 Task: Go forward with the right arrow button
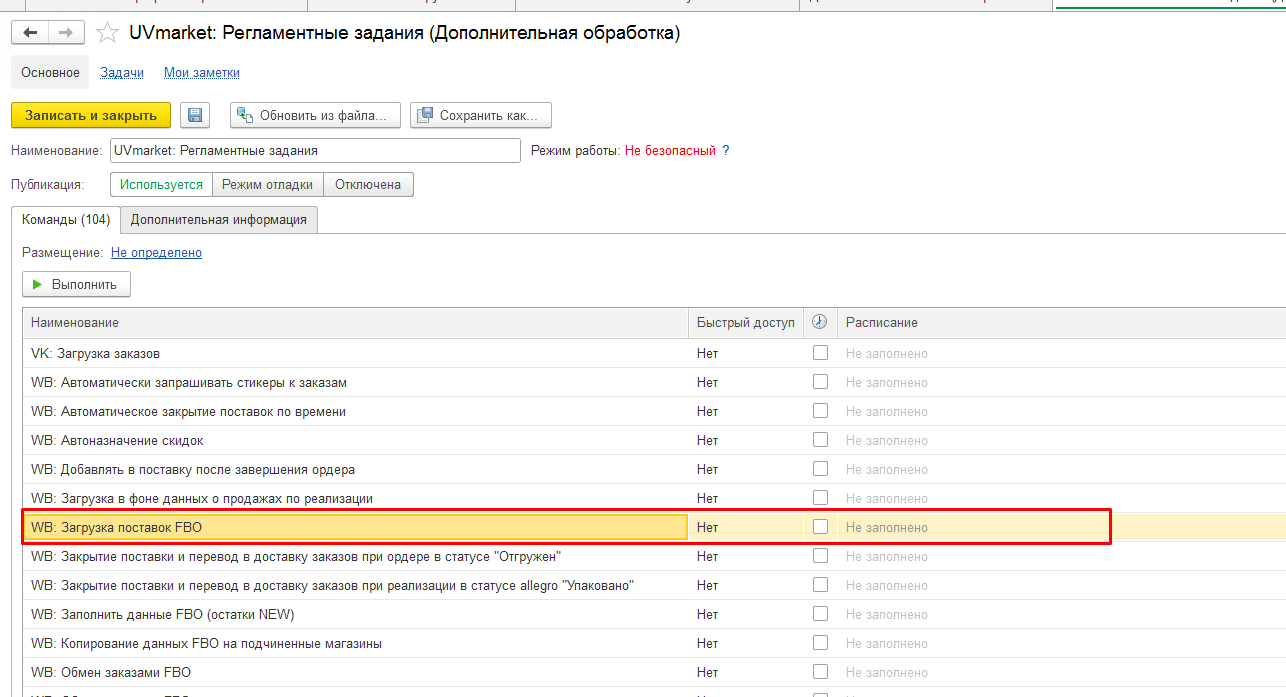(65, 33)
